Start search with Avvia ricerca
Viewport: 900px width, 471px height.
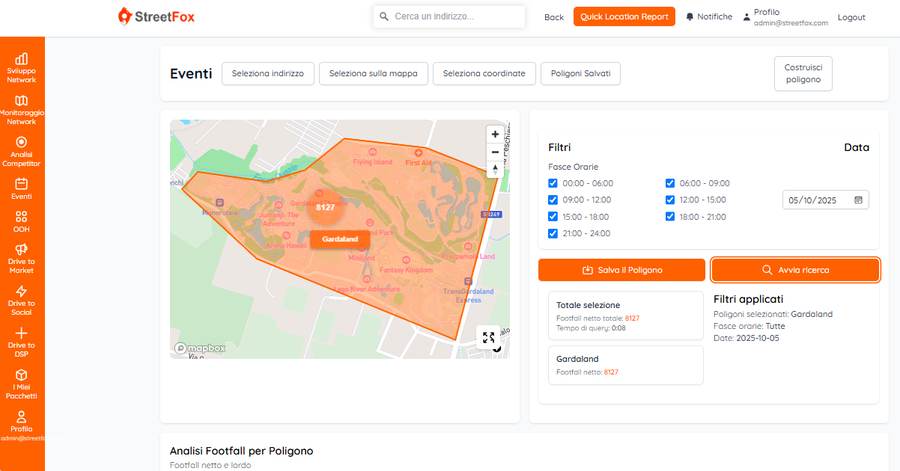795,270
